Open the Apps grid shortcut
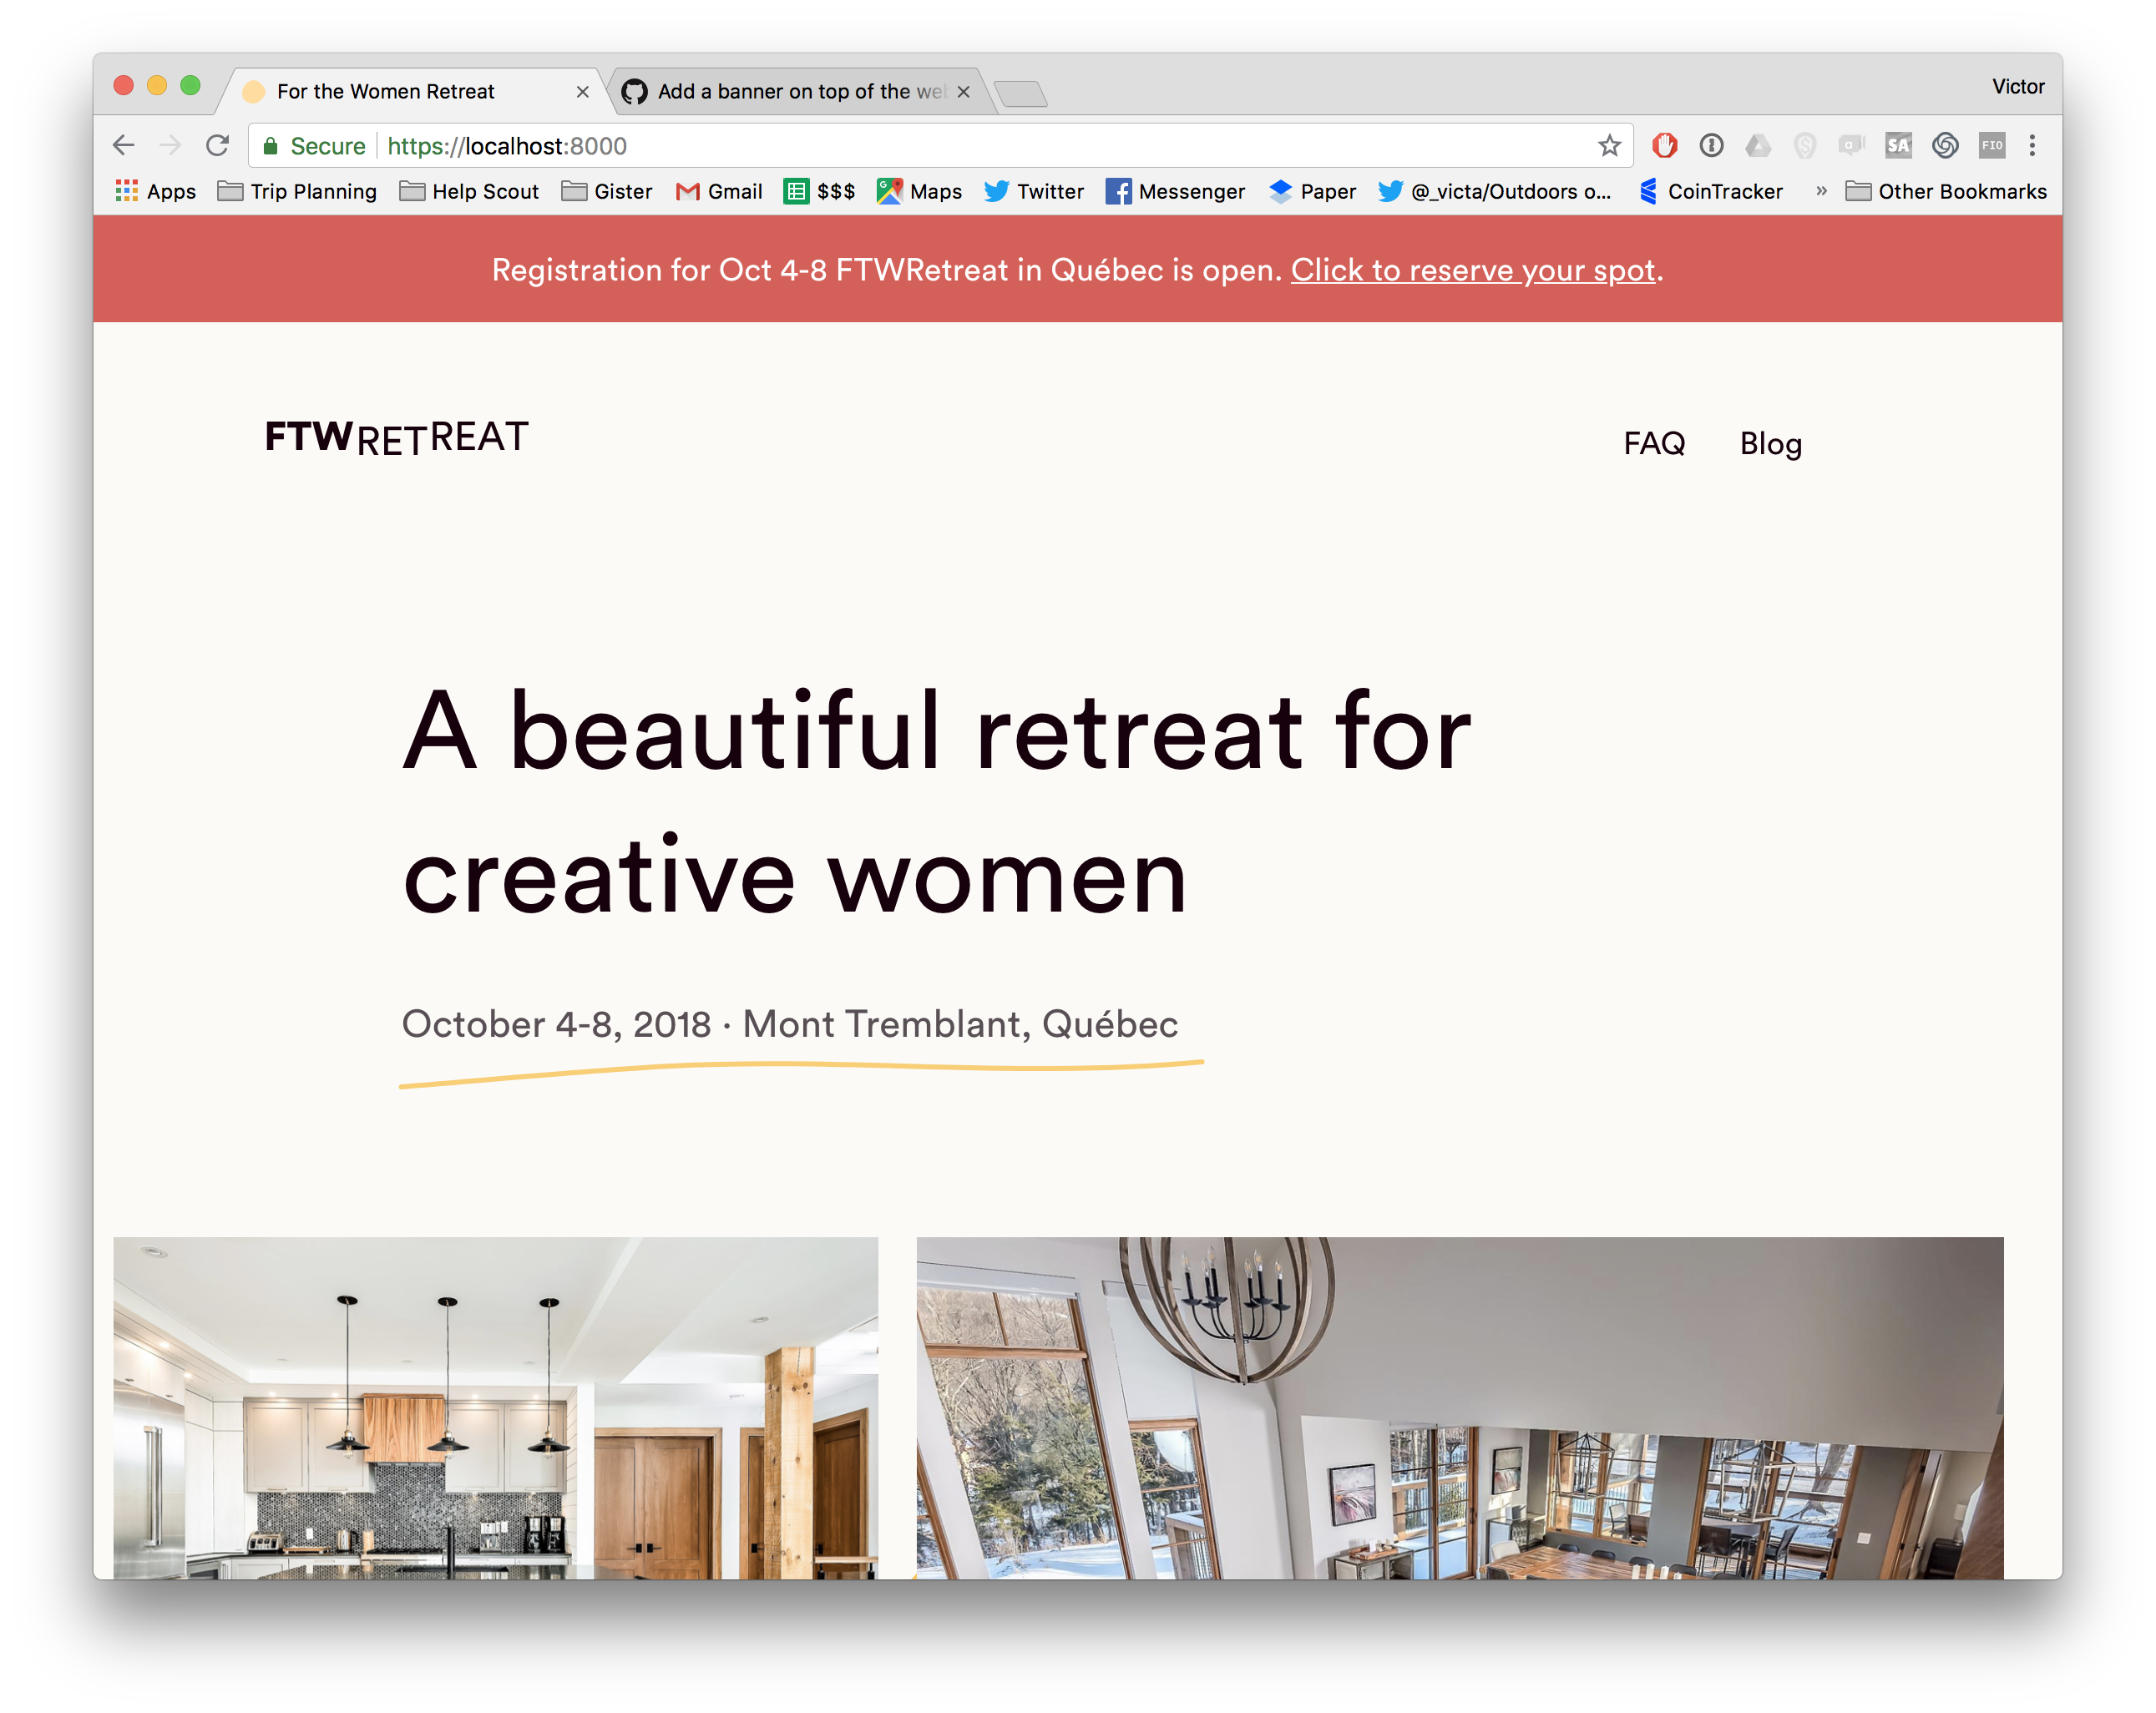The height and width of the screenshot is (1713, 2156). click(x=156, y=191)
